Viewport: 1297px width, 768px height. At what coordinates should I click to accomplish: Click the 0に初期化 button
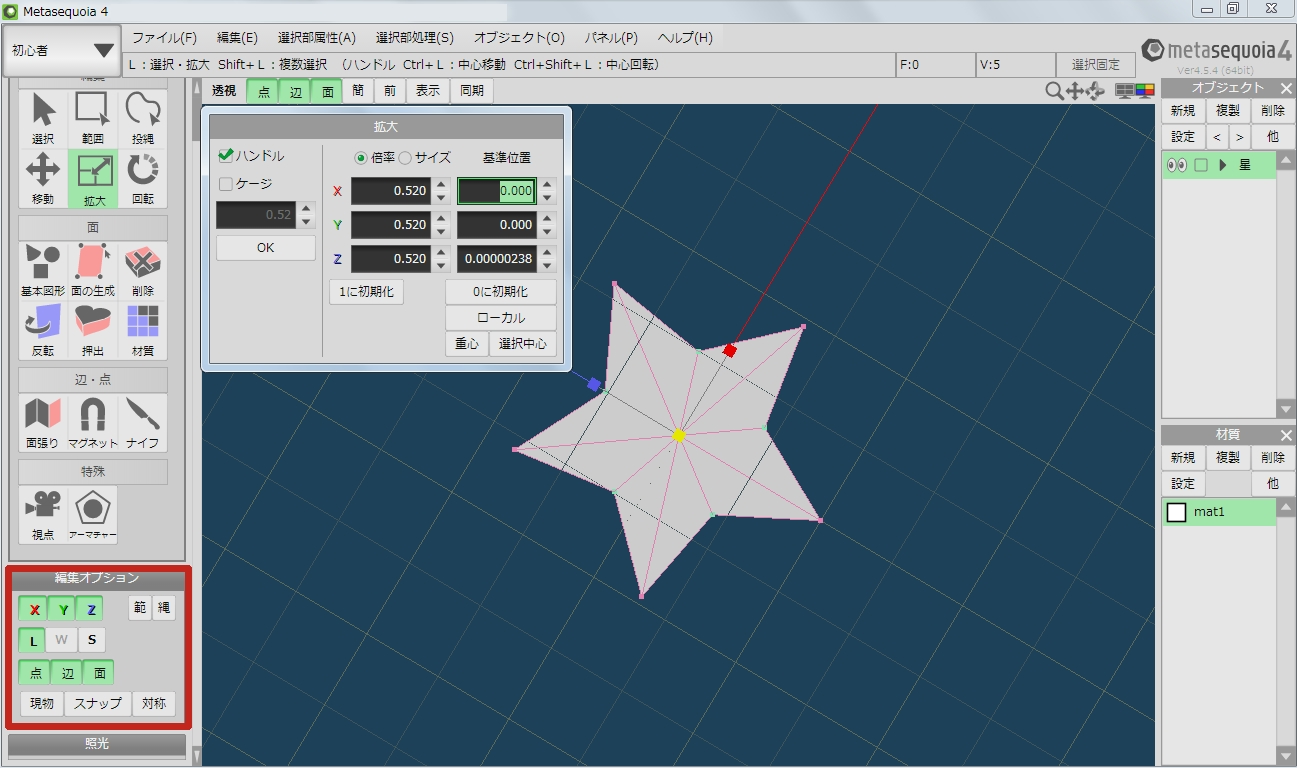point(501,292)
